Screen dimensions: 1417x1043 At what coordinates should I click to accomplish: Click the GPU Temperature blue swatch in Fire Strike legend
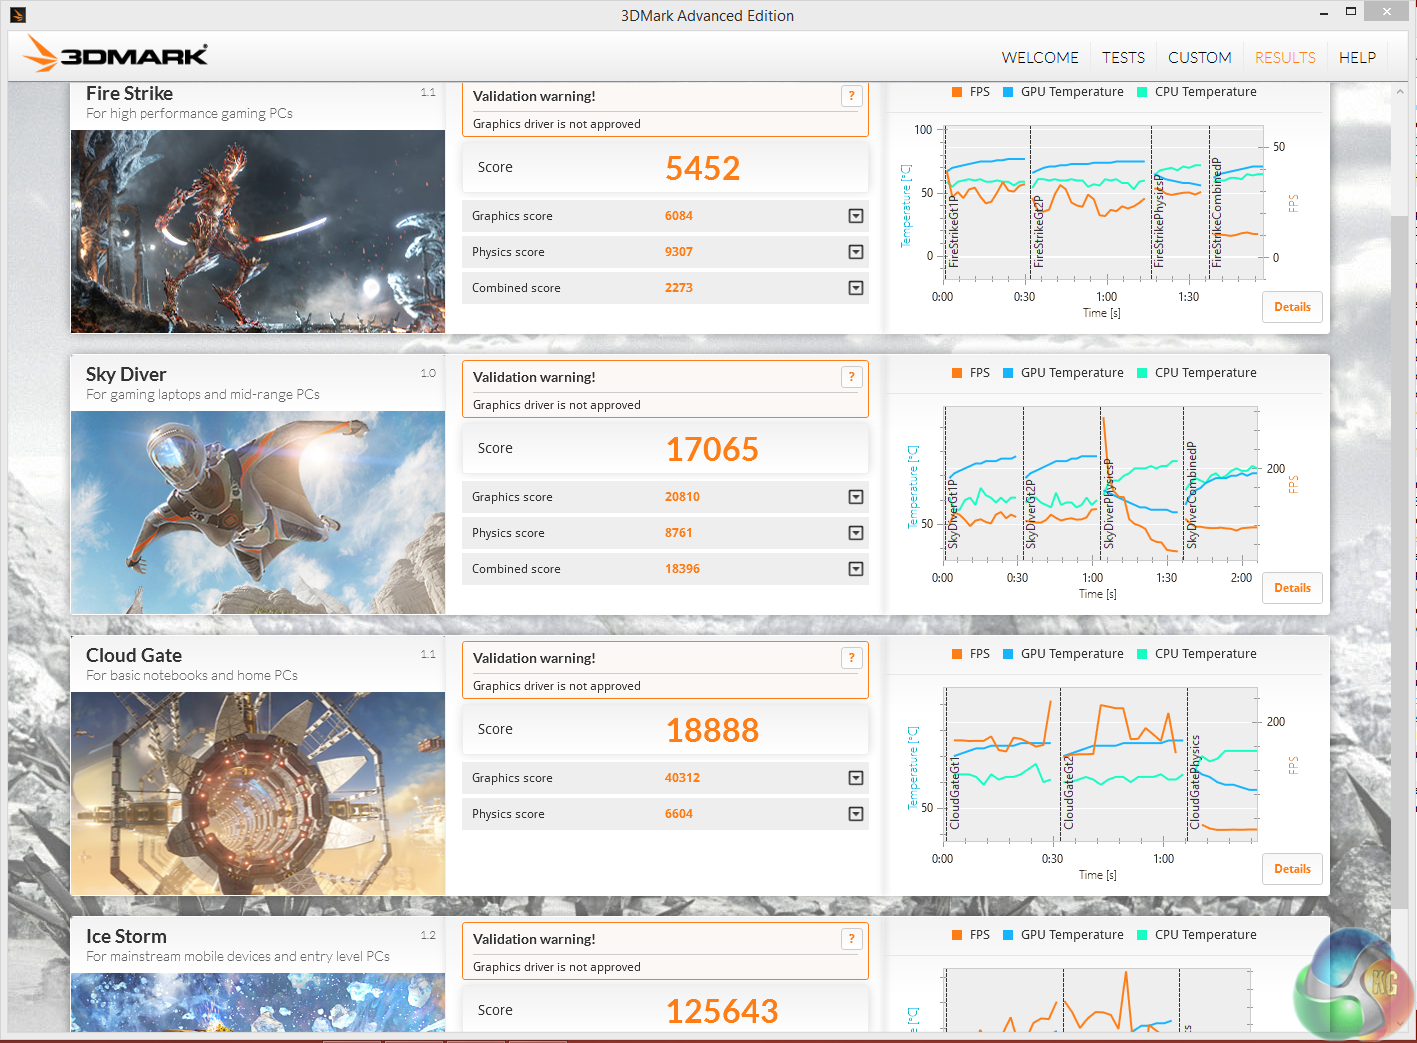tap(1008, 92)
